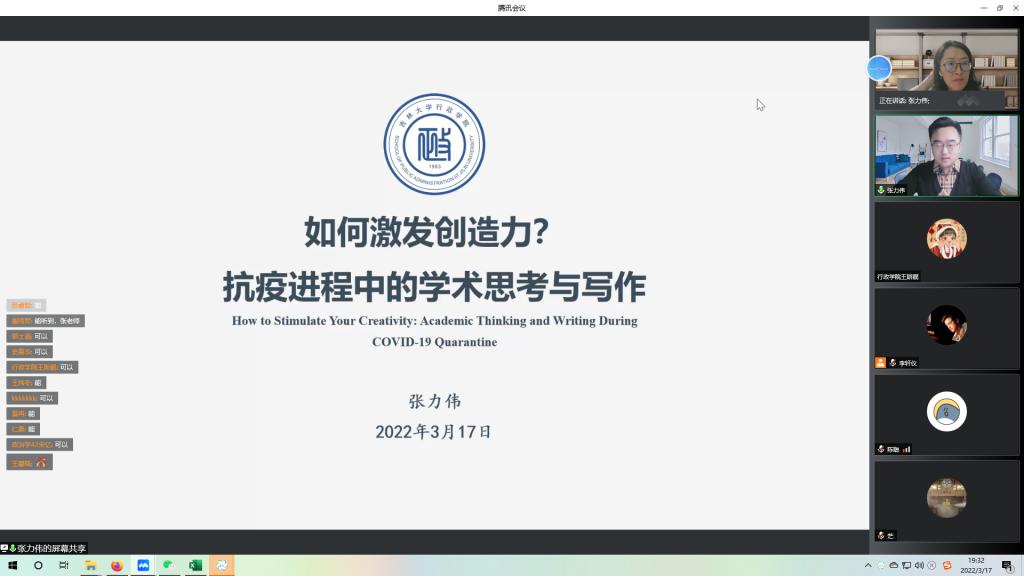Open the Cortana search circle
Viewport: 1024px width, 576px height.
click(x=38, y=565)
